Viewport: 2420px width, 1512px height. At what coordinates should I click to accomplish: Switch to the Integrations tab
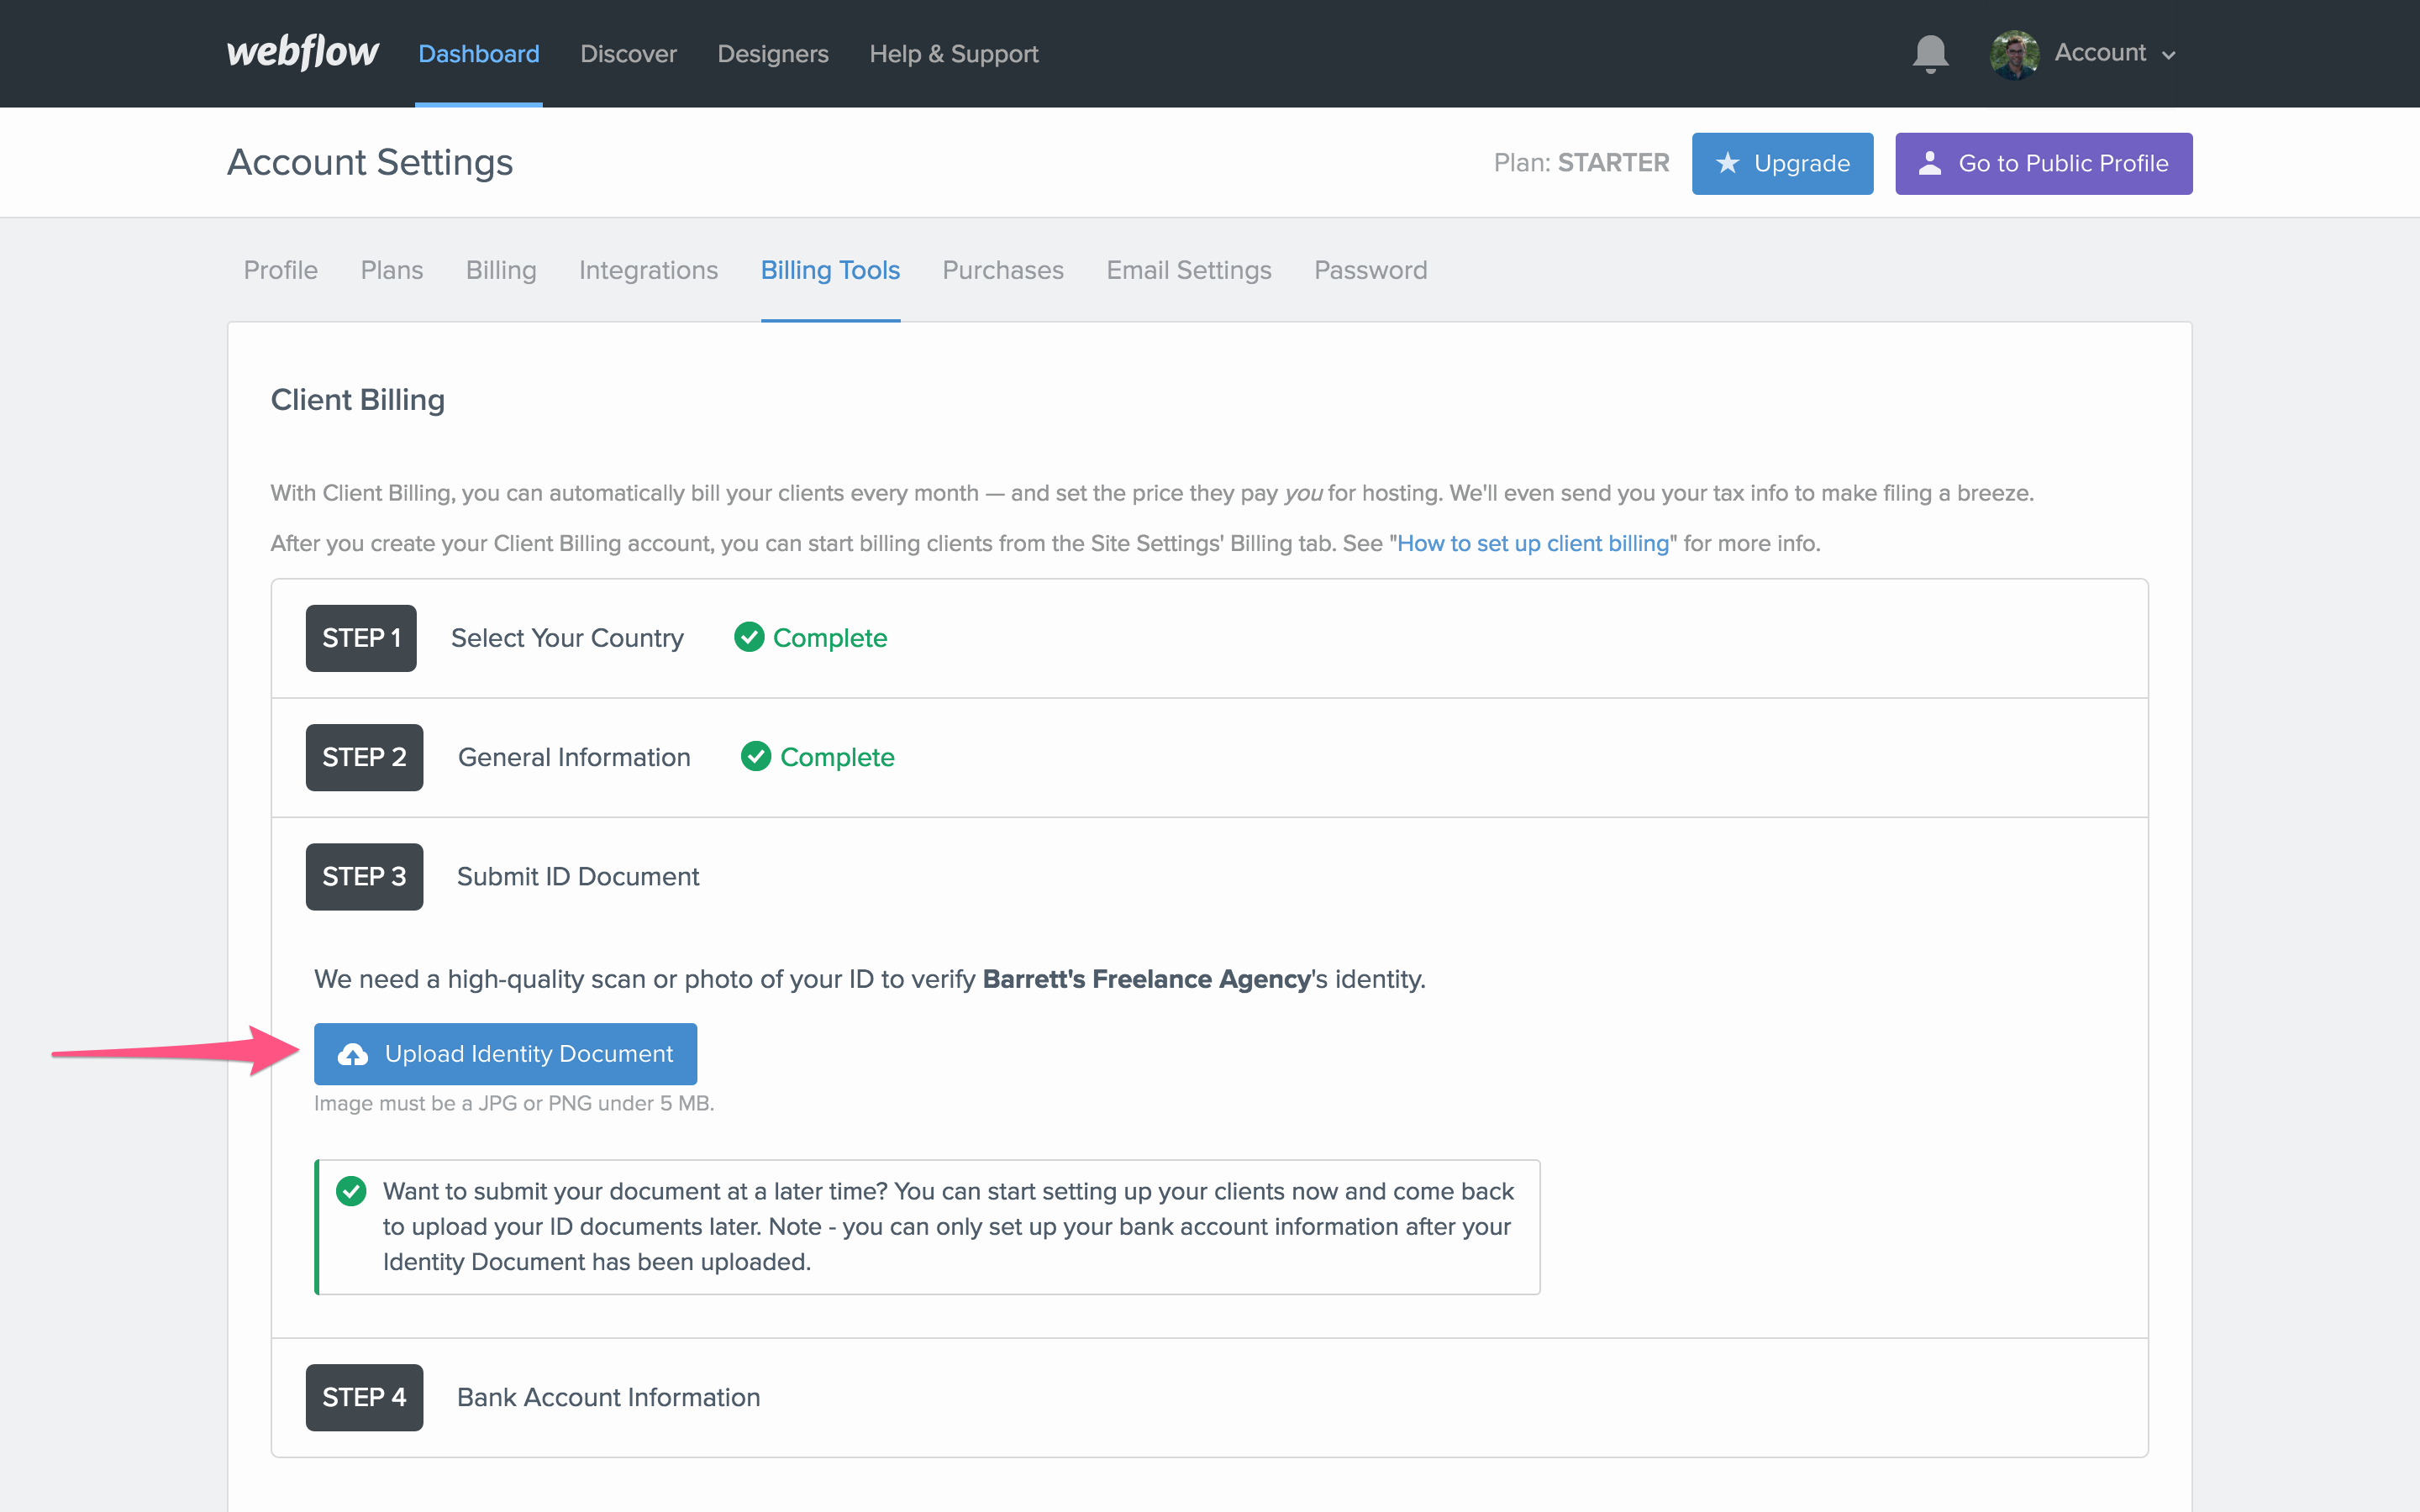(x=648, y=270)
